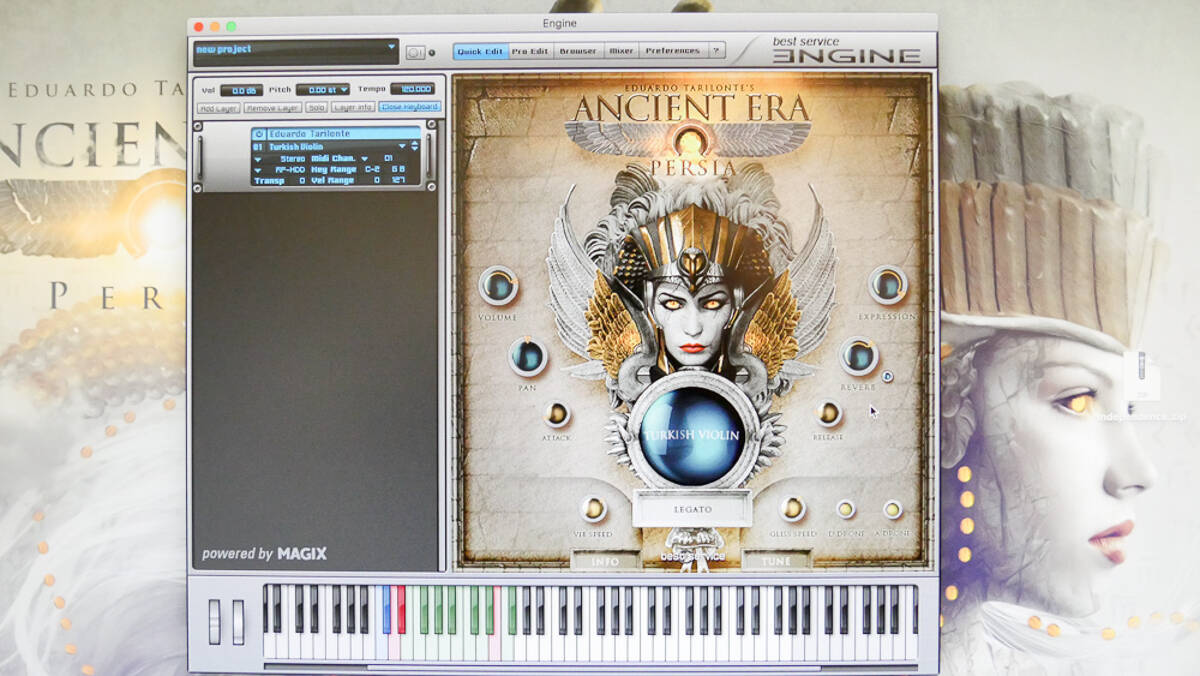This screenshot has height=676, width=1200.
Task: Open the Preferences tab
Action: (x=672, y=51)
